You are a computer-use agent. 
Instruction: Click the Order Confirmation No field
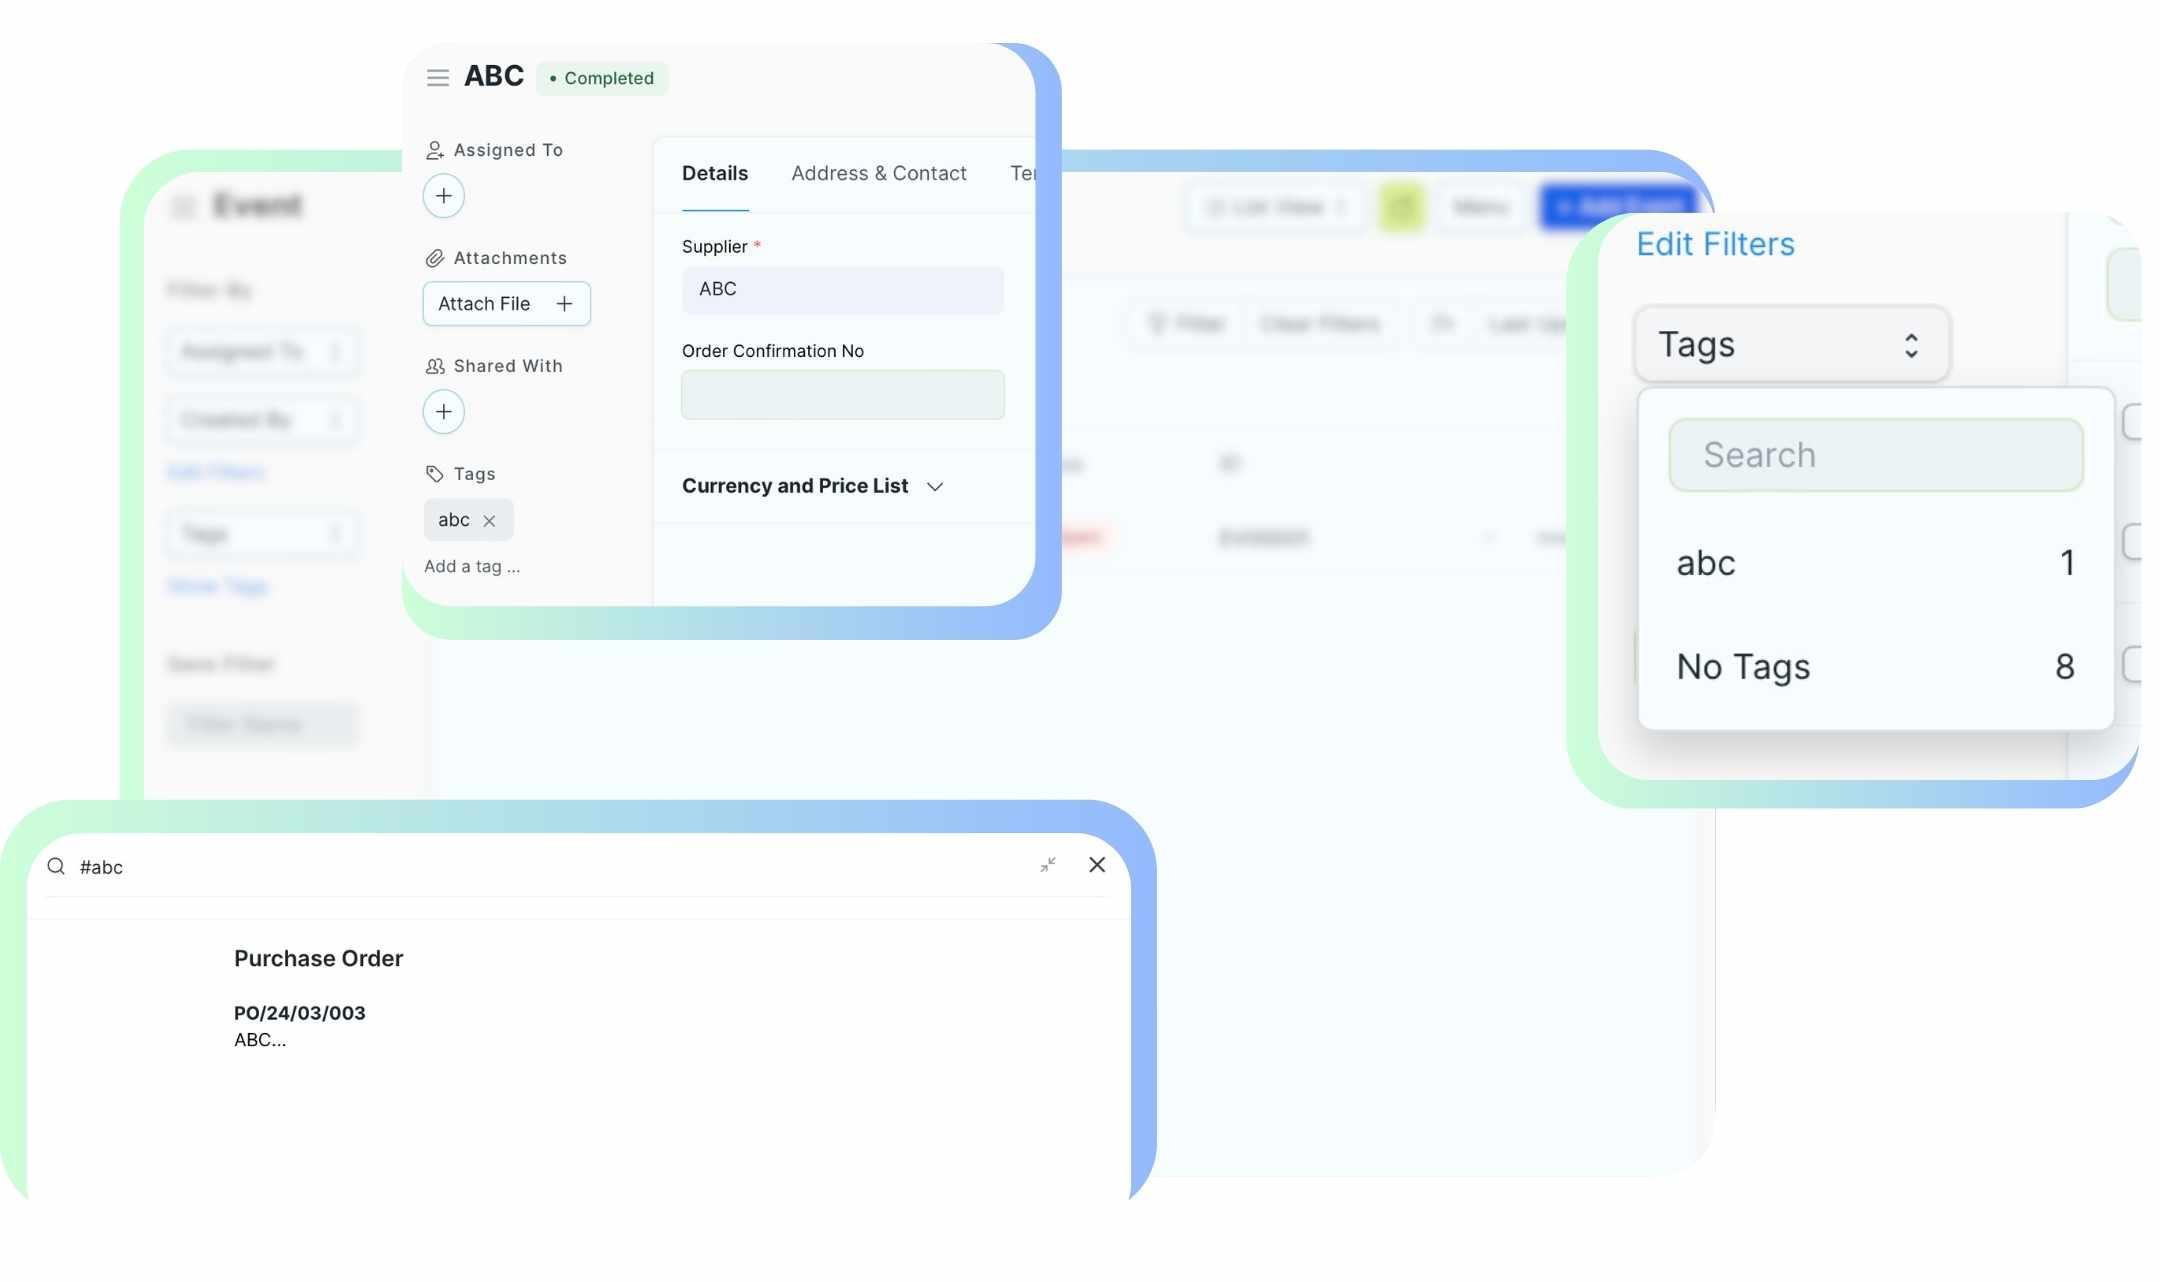pyautogui.click(x=842, y=395)
